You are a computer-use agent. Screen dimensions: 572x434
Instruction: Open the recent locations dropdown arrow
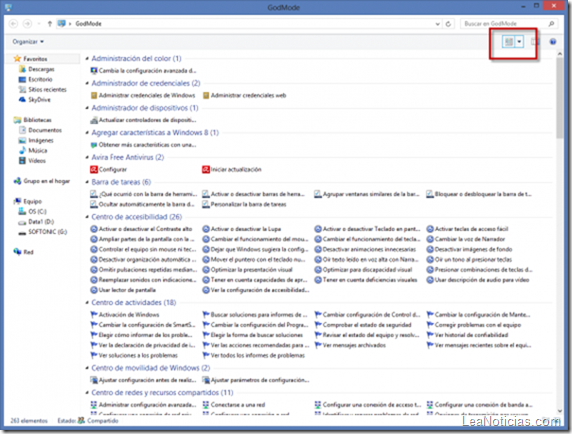click(x=39, y=24)
